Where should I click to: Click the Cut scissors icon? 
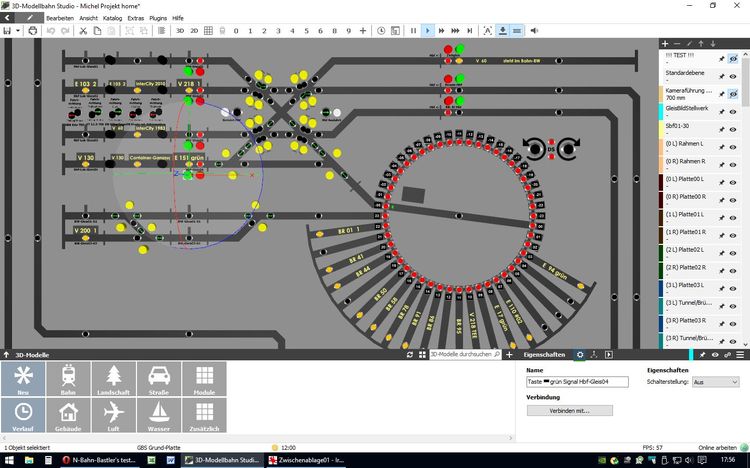click(x=83, y=31)
